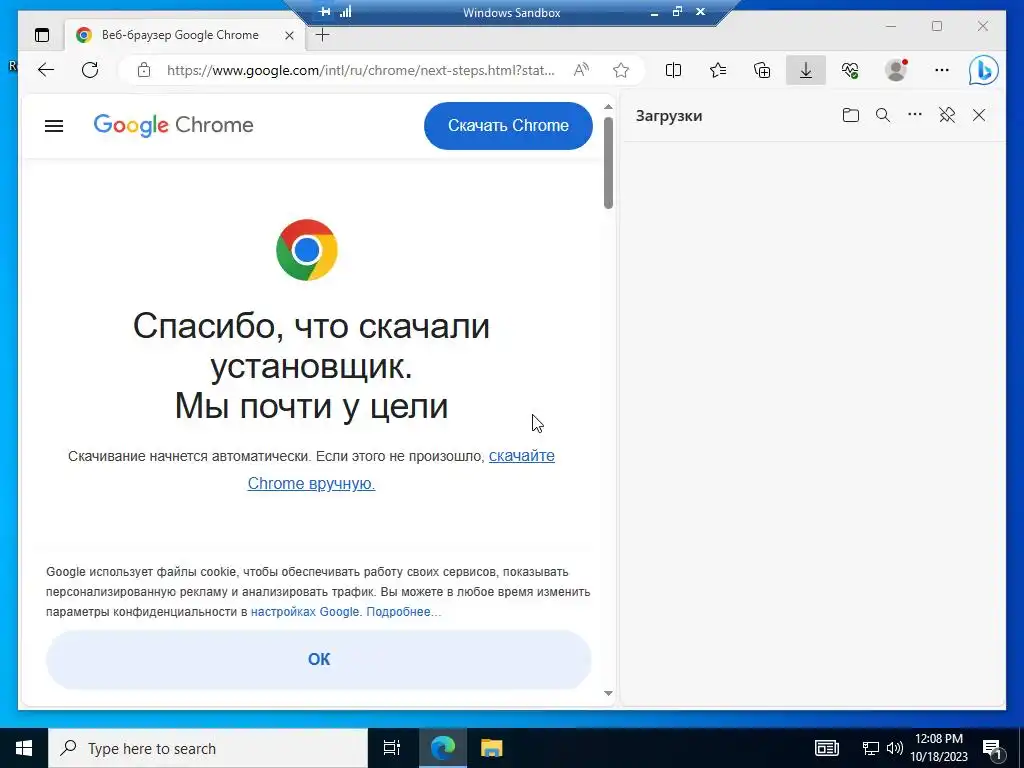Open a new tab with plus

point(323,35)
